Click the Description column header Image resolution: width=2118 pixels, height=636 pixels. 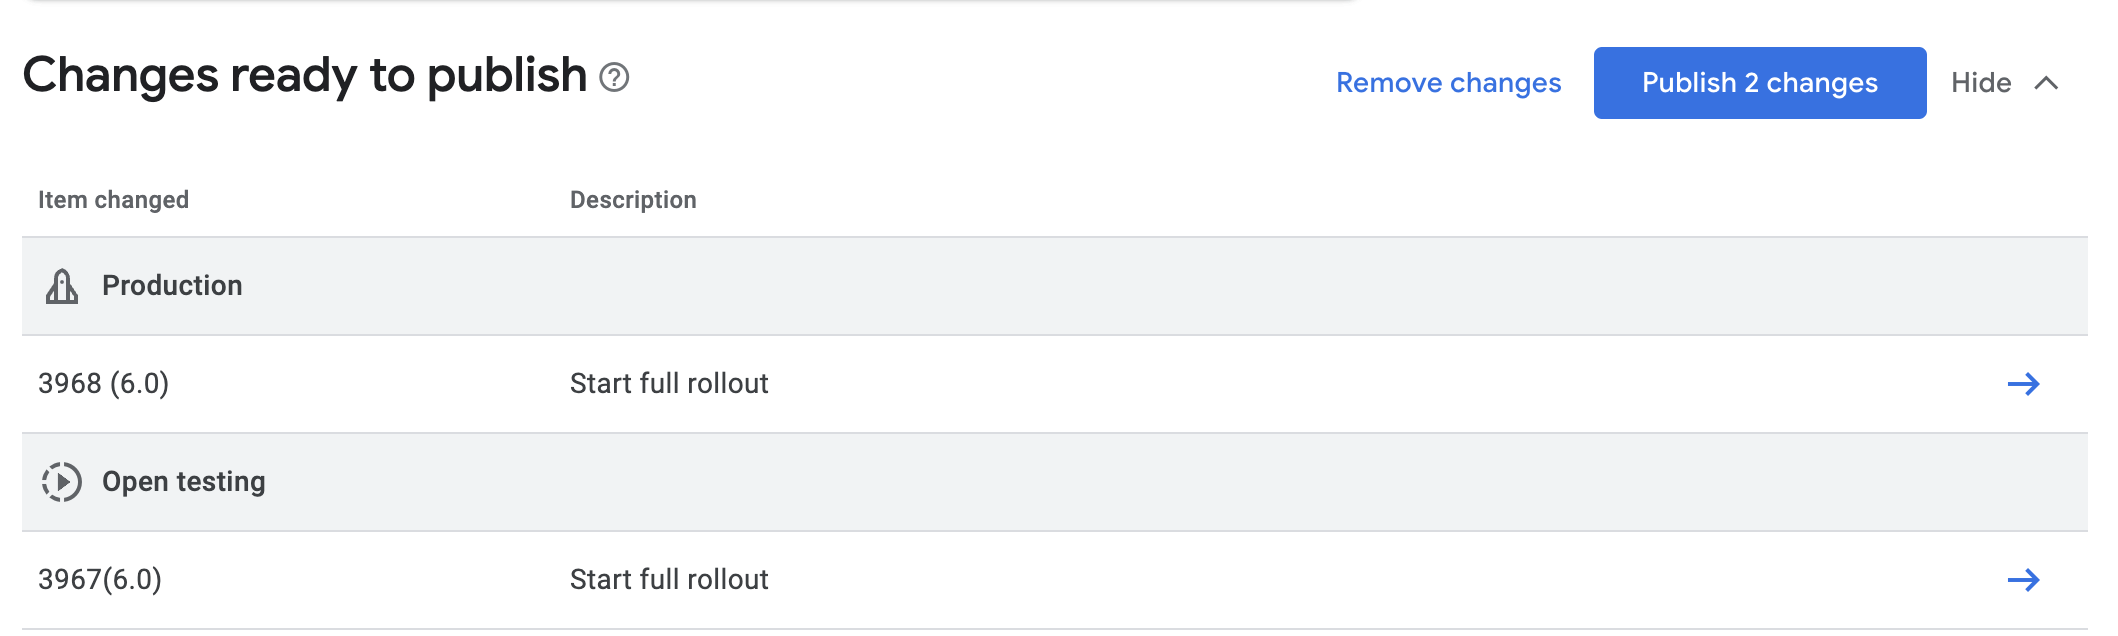633,200
